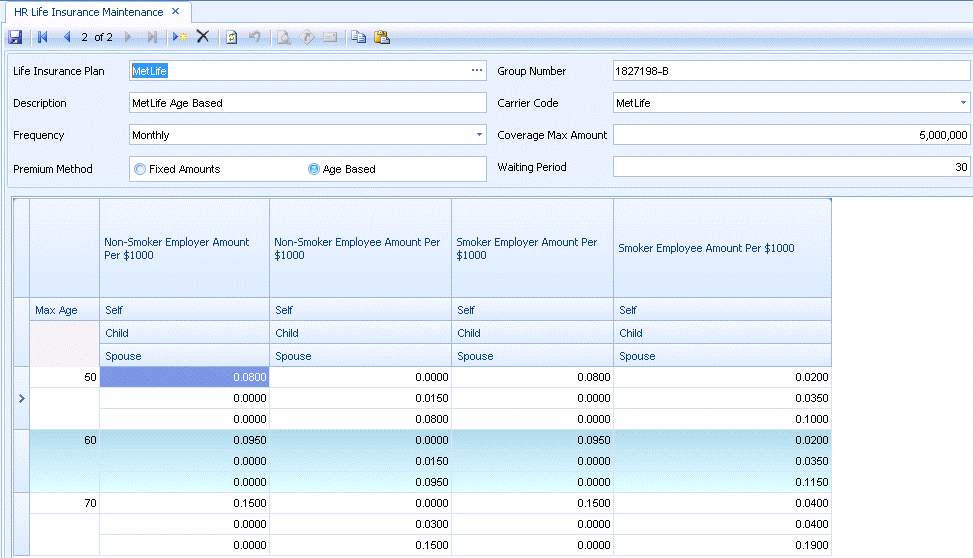Viewport: 973px width, 558px height.
Task: Click the Max Age column header
Action: [56, 310]
